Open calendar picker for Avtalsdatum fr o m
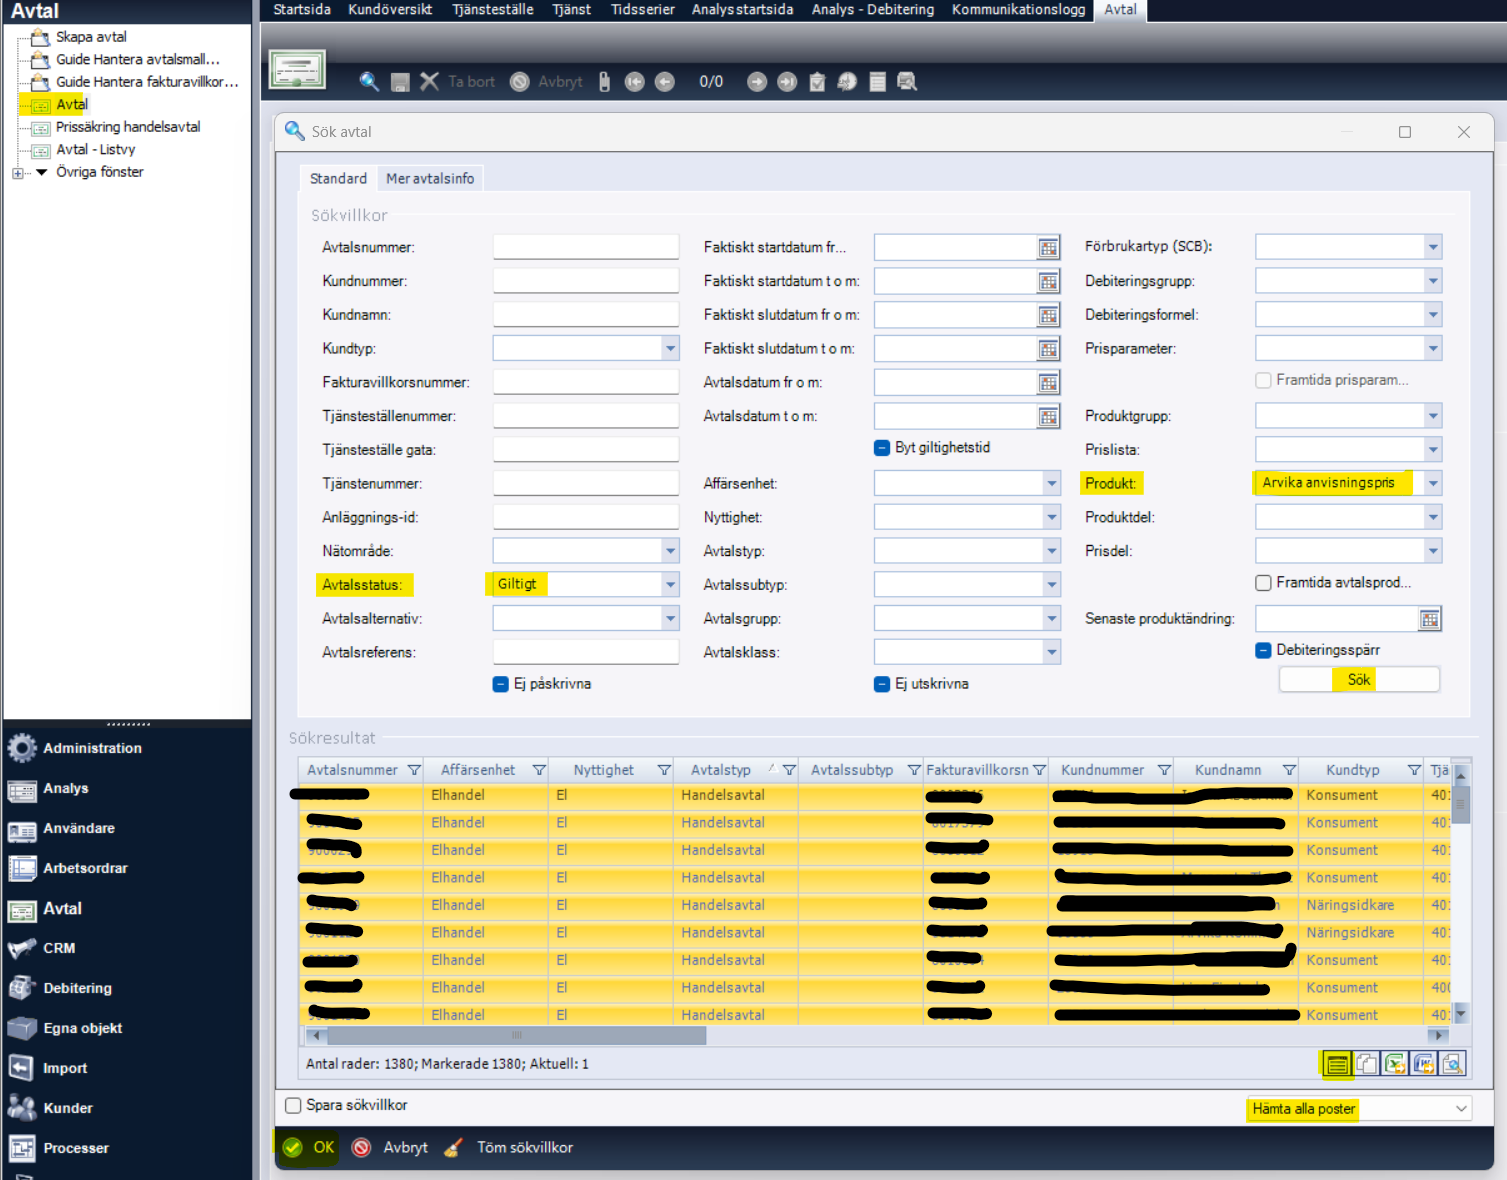The width and height of the screenshot is (1507, 1180). [x=1048, y=383]
